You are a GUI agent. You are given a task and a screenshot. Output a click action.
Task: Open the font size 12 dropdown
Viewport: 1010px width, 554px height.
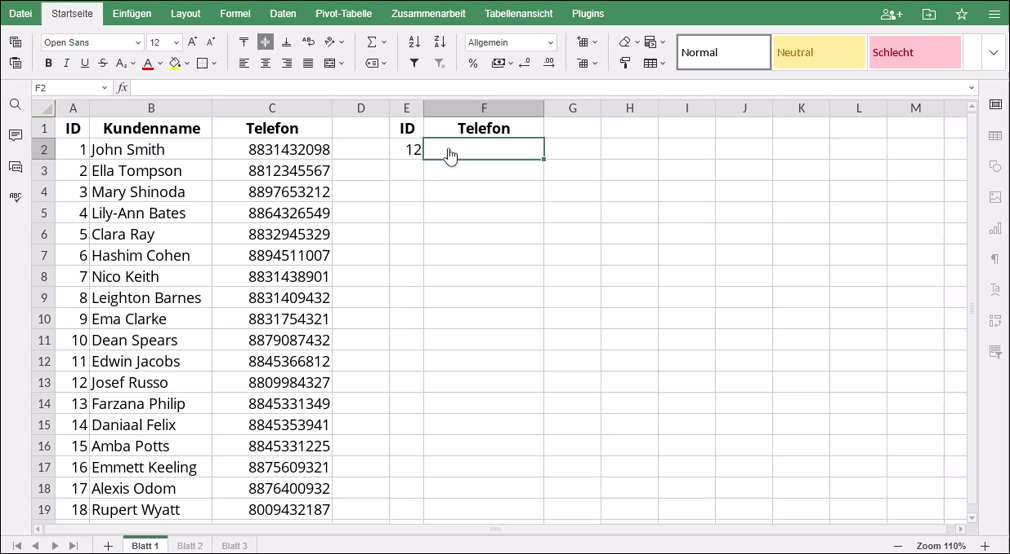coord(176,43)
